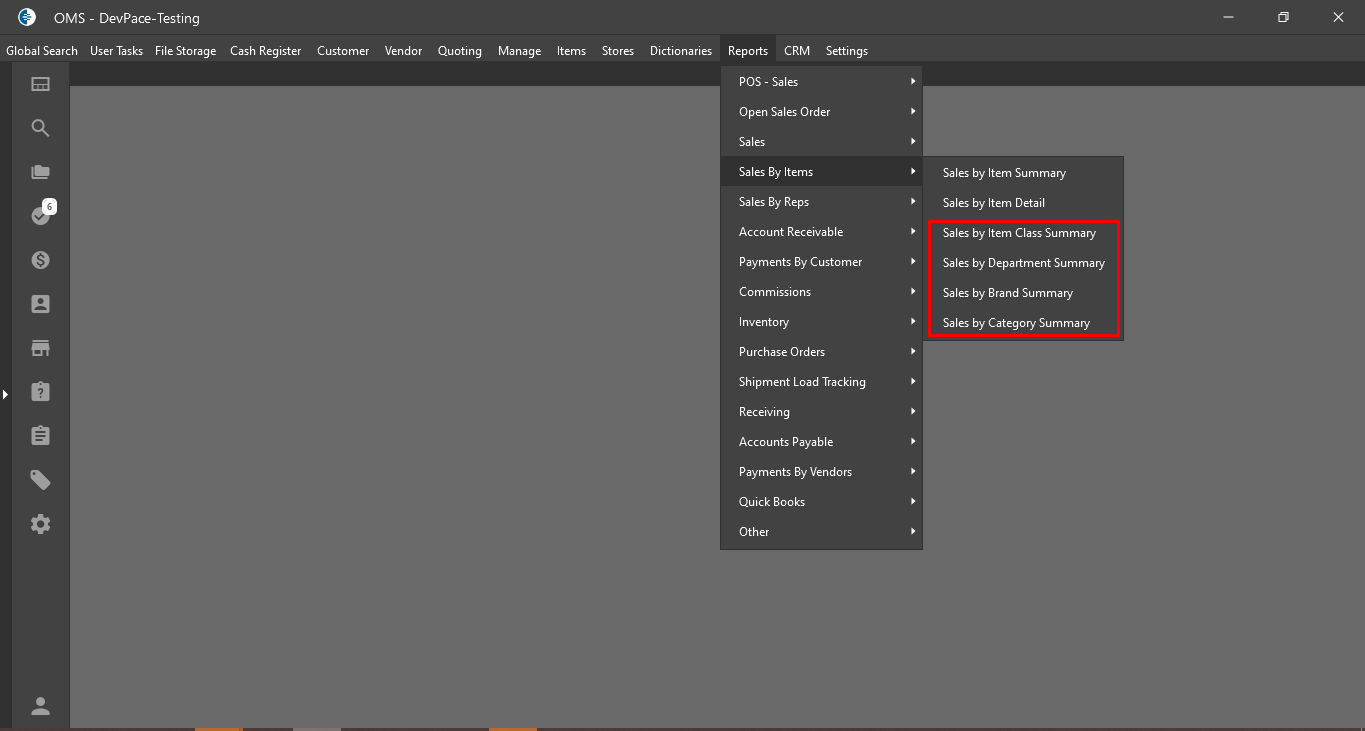1365x731 pixels.
Task: Open search via sidebar magnifier icon
Action: tap(40, 128)
